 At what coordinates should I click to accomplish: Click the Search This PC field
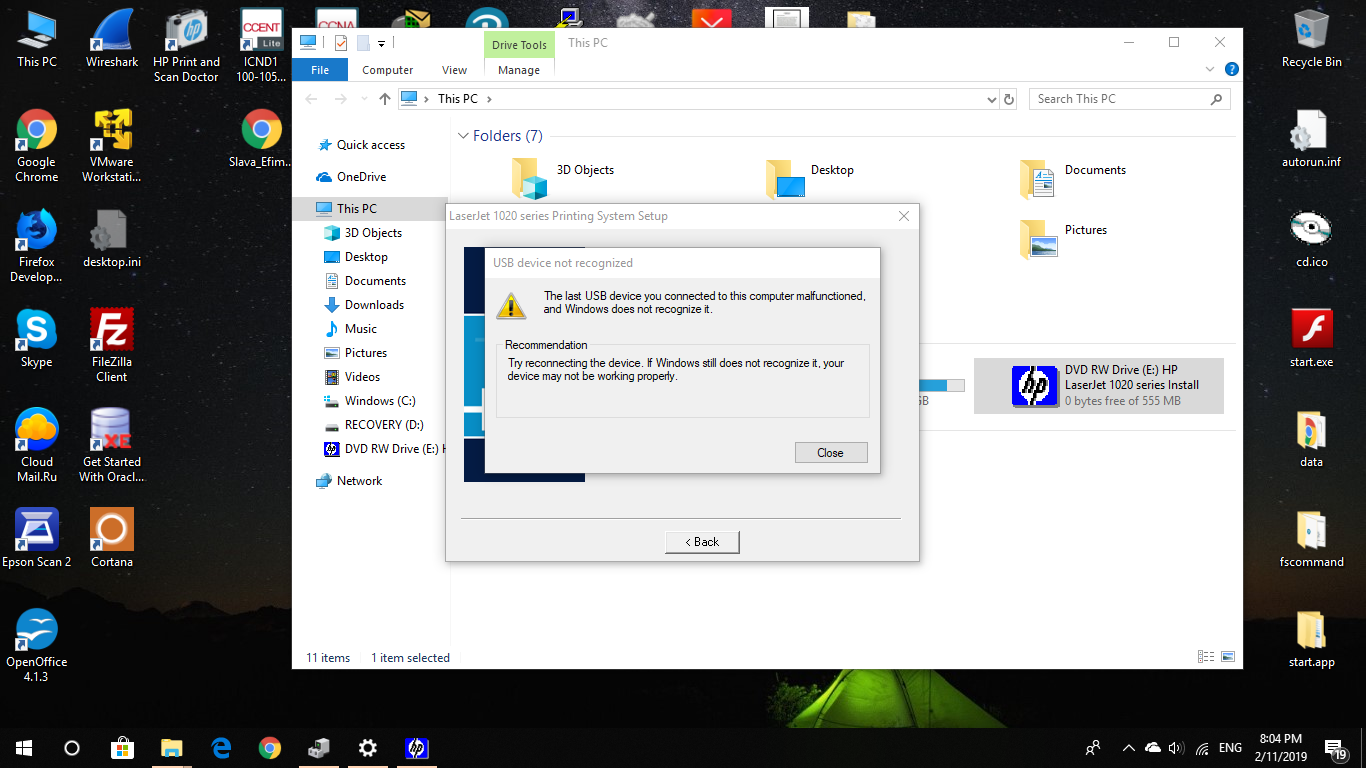(1120, 99)
